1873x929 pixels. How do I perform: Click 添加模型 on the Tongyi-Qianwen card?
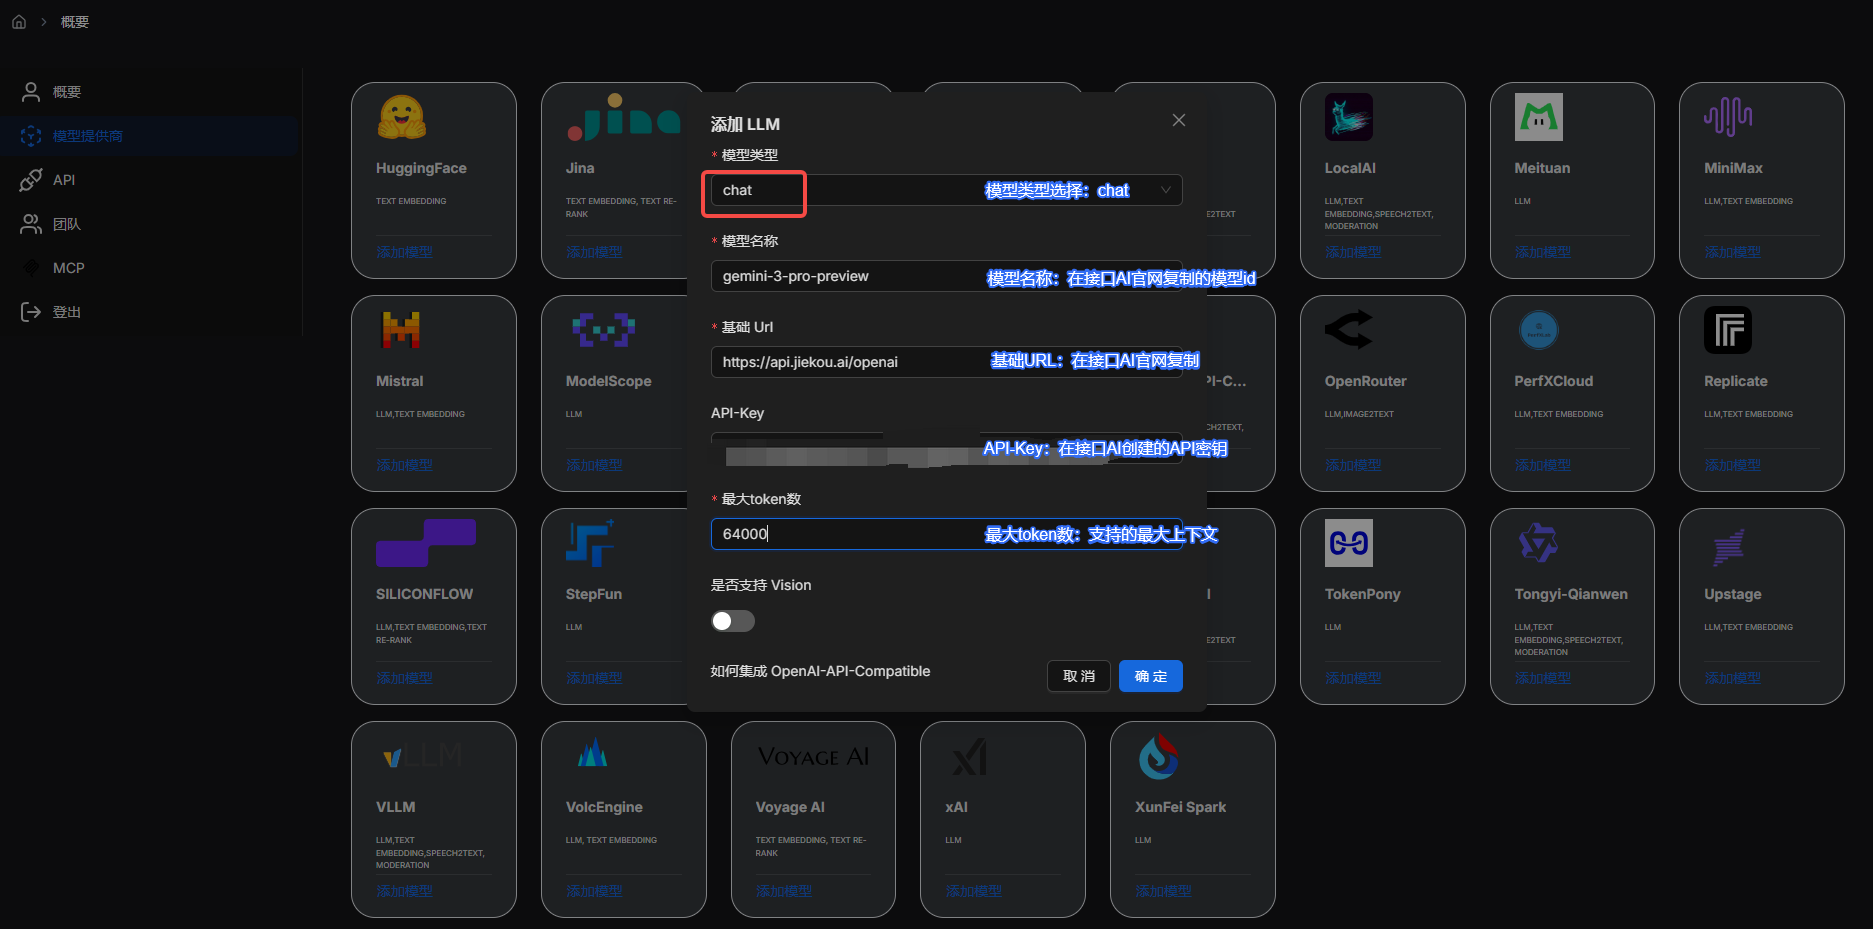point(1543,678)
